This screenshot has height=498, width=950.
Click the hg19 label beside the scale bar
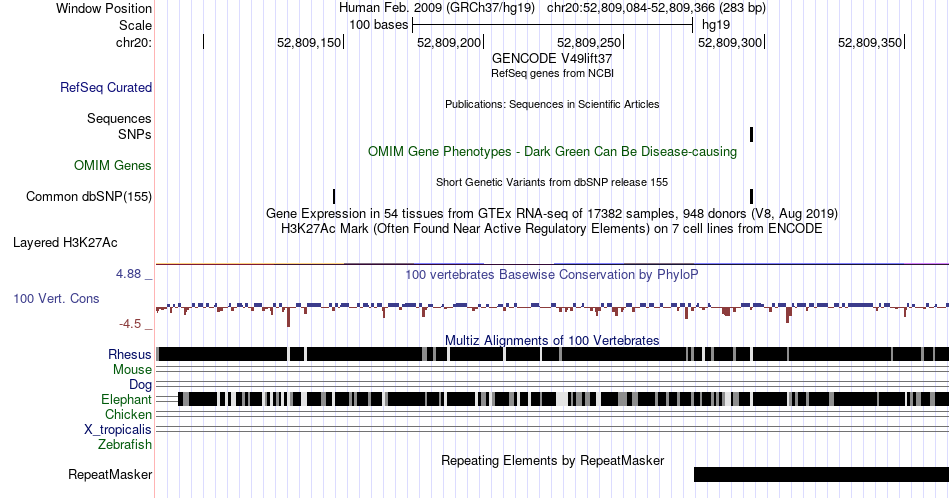(x=716, y=25)
